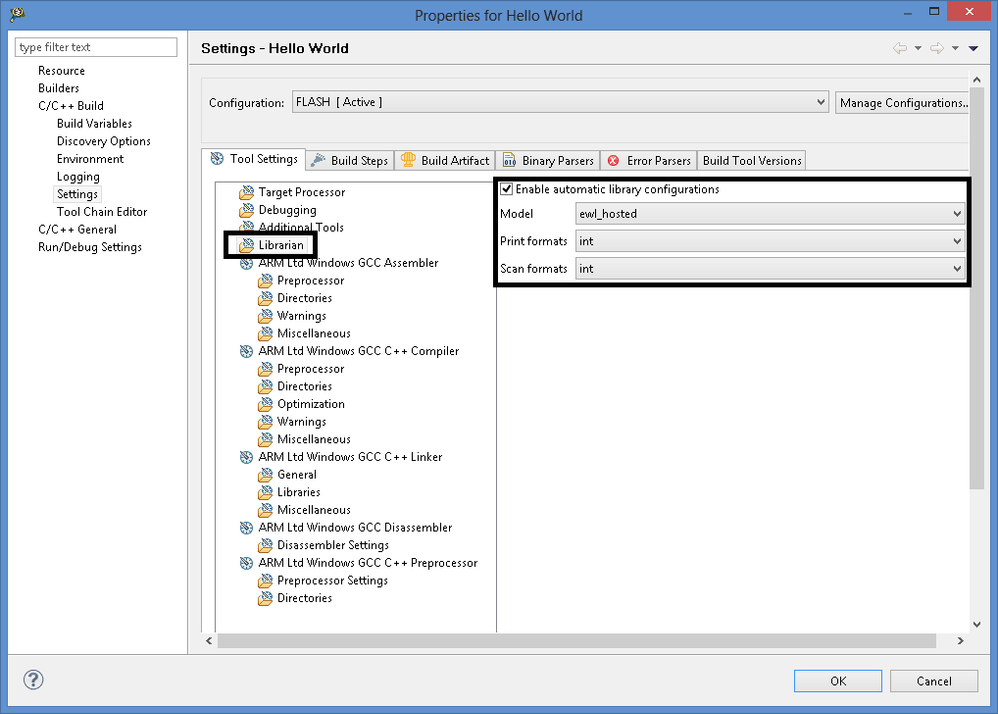Click the application icon in title bar

click(x=18, y=14)
